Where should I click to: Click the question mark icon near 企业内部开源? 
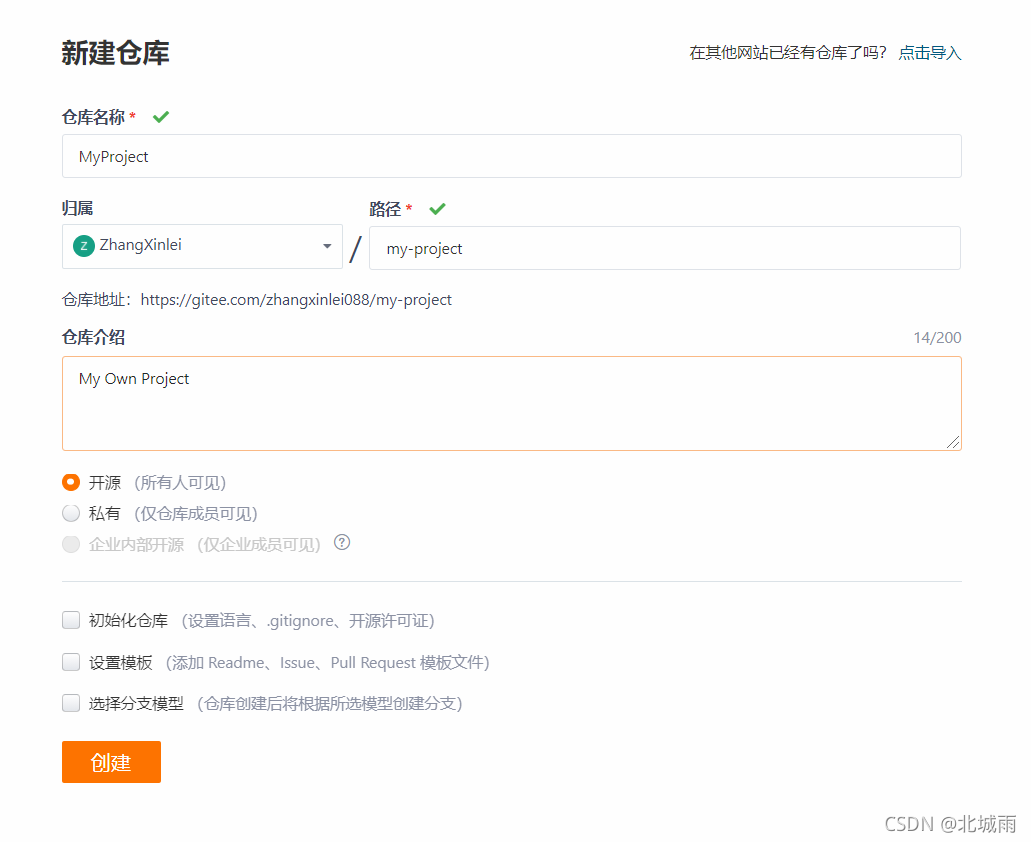tap(341, 544)
